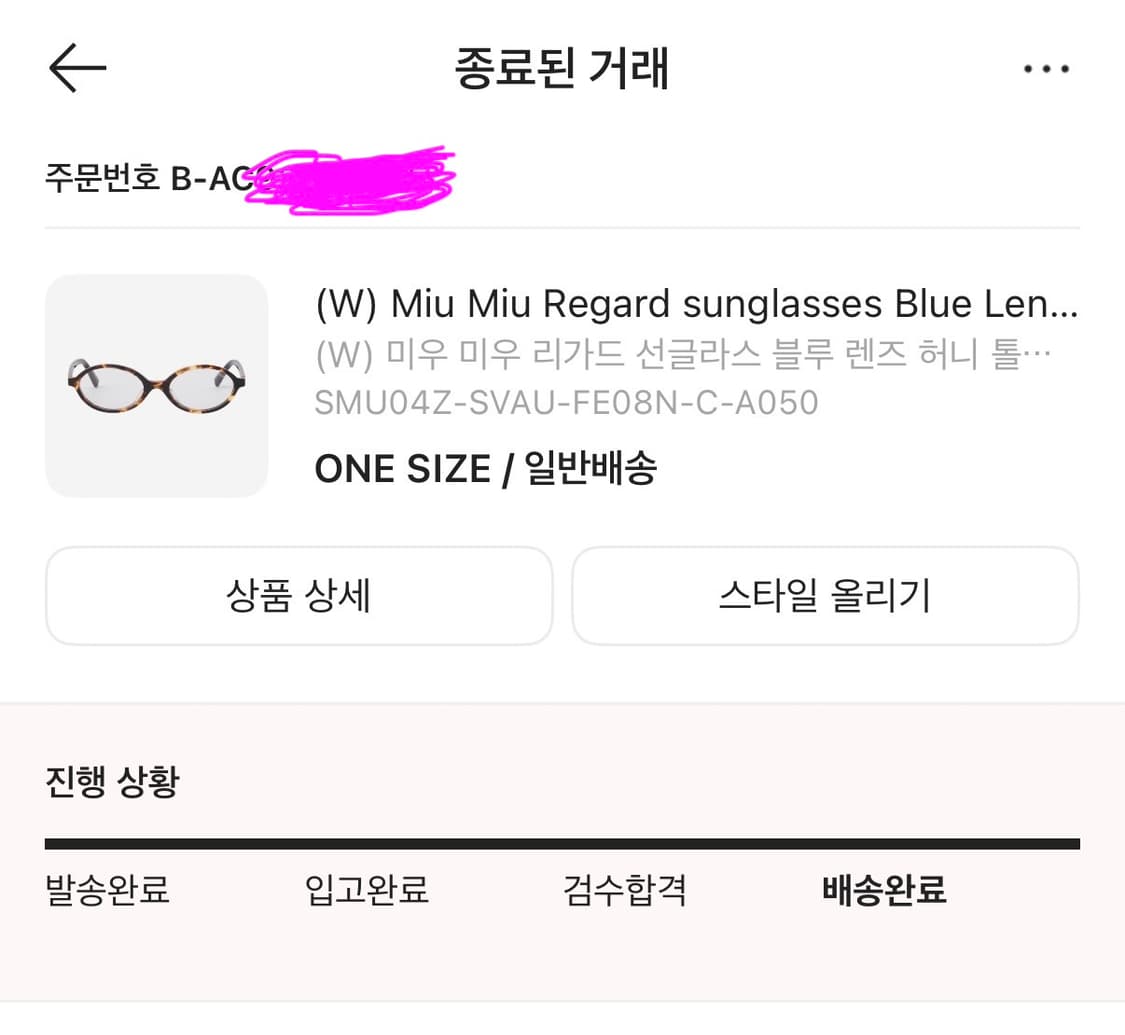
Task: Tap the 입고완료 warehouse arrival status
Action: coord(365,891)
